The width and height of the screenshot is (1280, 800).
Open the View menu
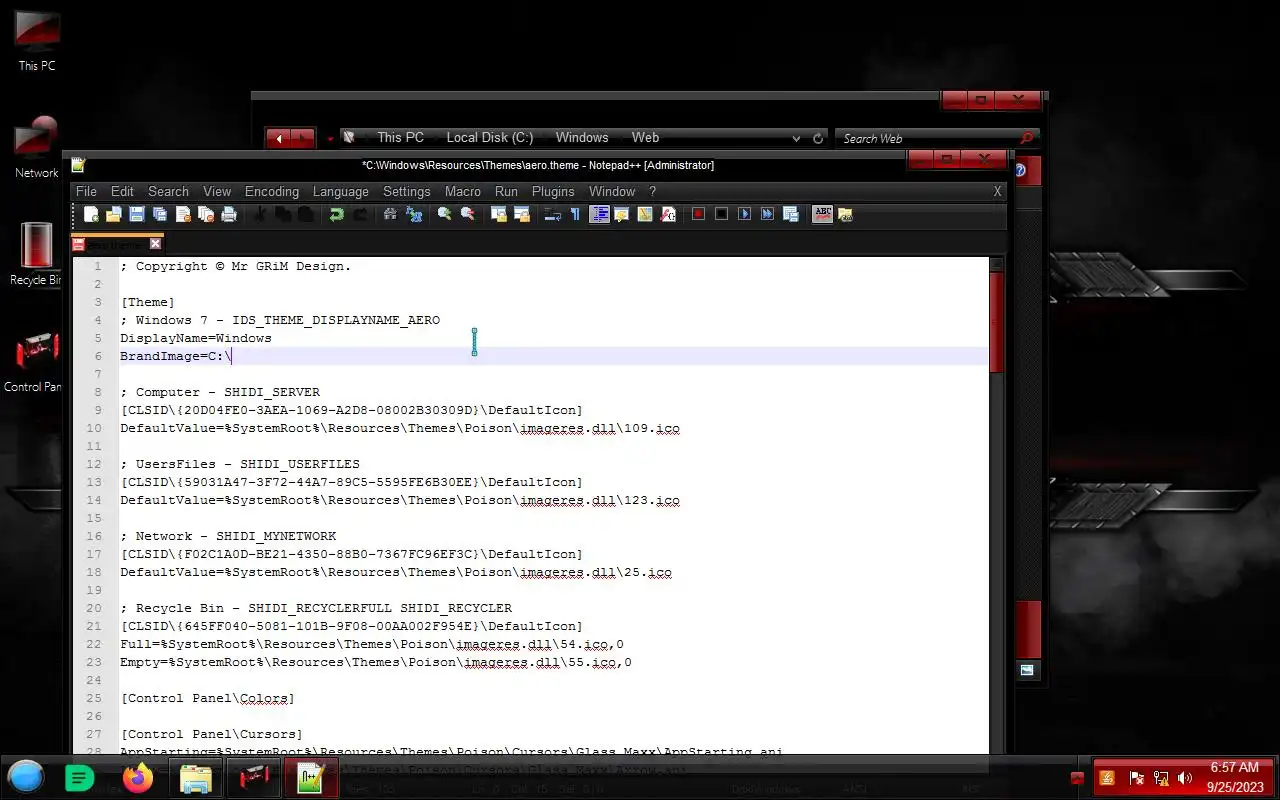point(217,191)
